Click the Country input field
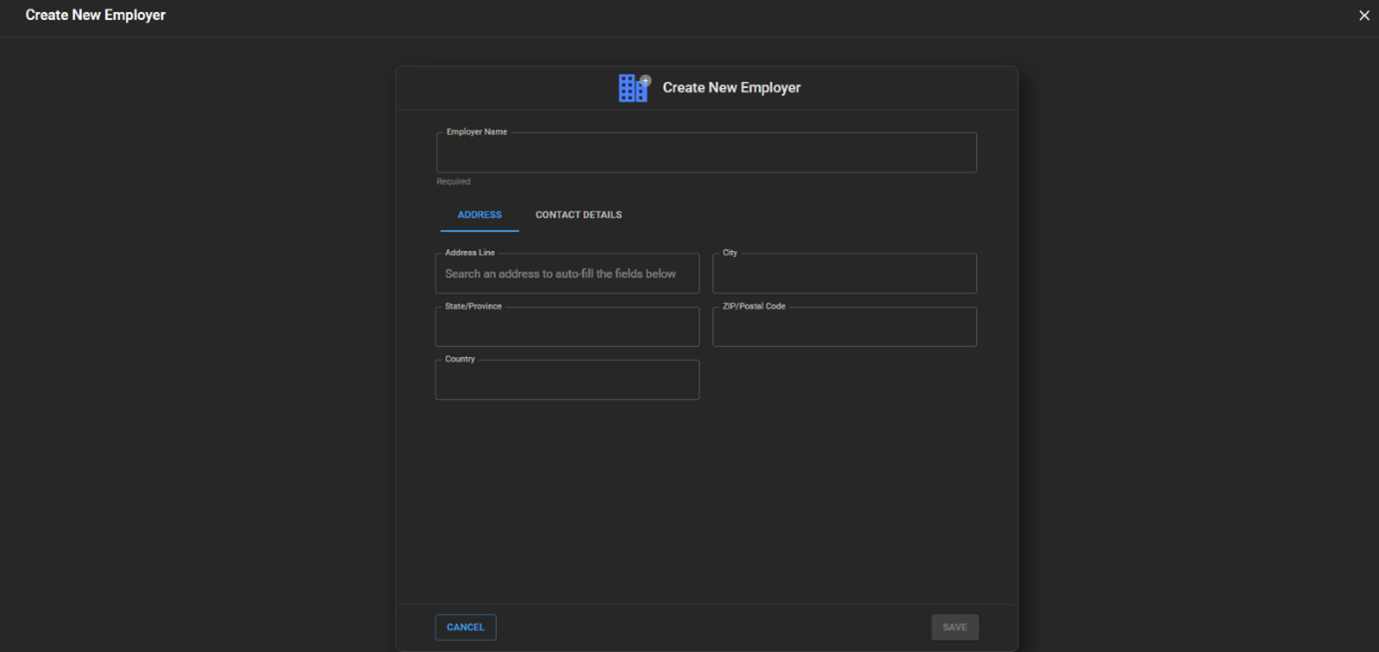The width and height of the screenshot is (1379, 652). tap(567, 381)
